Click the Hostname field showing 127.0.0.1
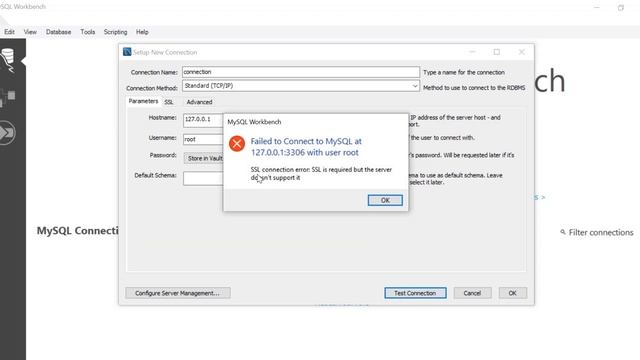Image resolution: width=640 pixels, height=360 pixels. click(x=203, y=120)
